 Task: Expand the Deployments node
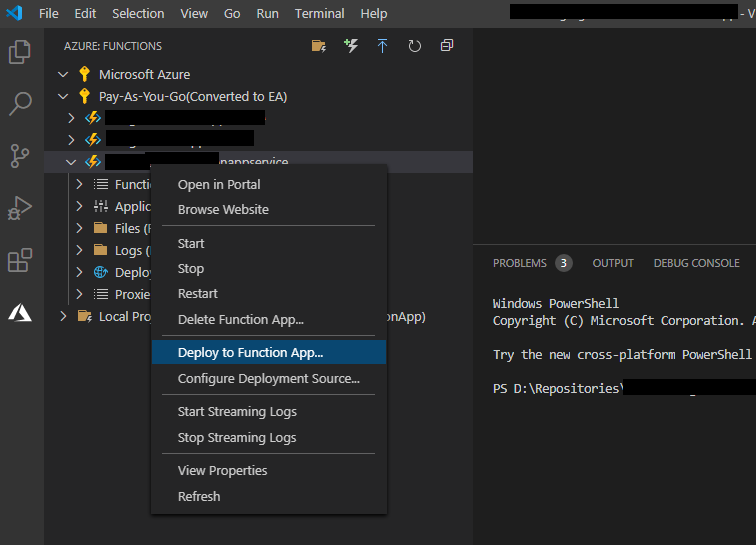pyautogui.click(x=80, y=272)
